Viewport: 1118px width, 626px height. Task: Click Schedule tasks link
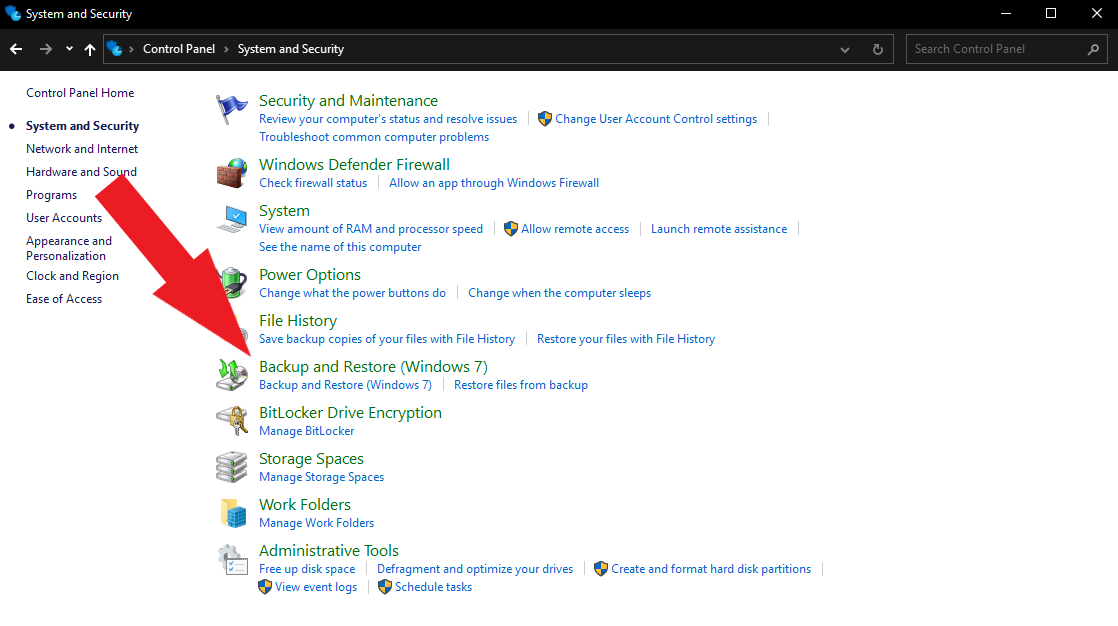(434, 587)
